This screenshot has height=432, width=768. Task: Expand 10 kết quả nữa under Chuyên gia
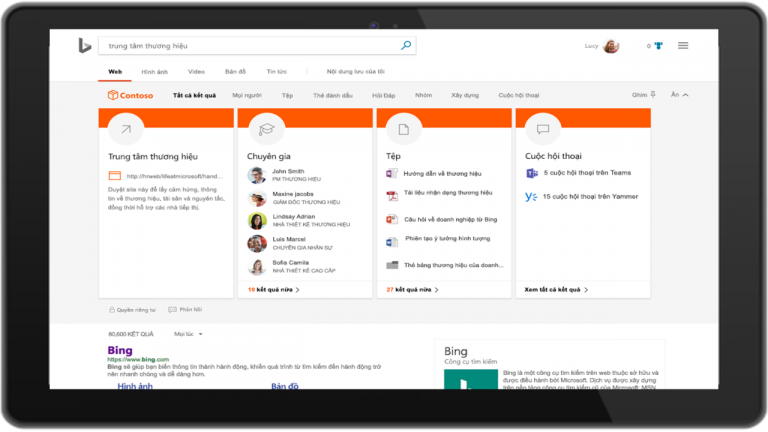coord(273,289)
